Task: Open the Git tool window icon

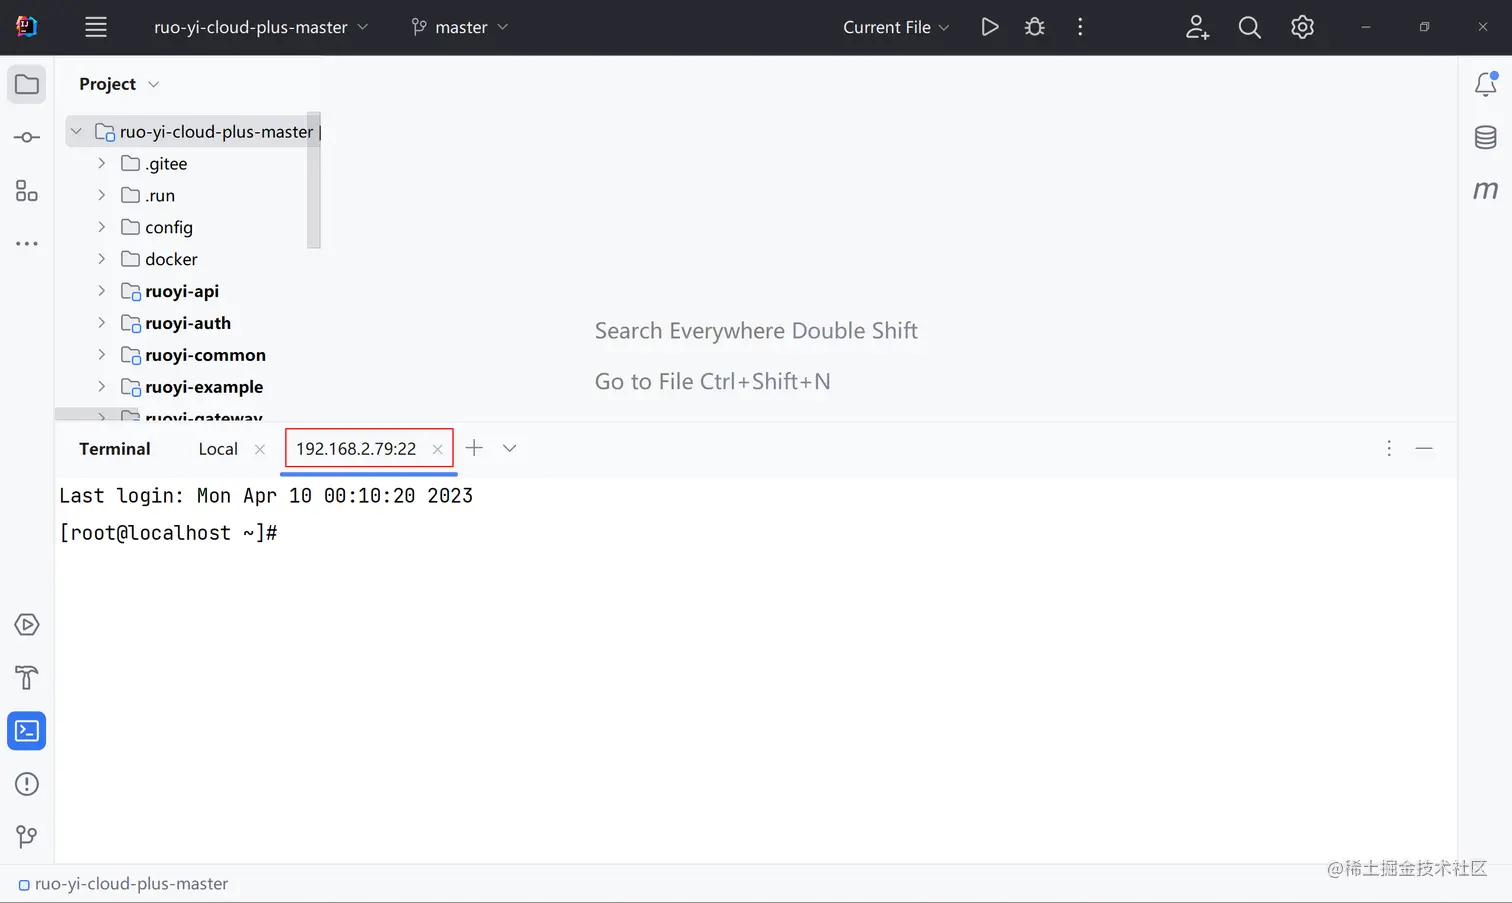Action: [x=27, y=836]
